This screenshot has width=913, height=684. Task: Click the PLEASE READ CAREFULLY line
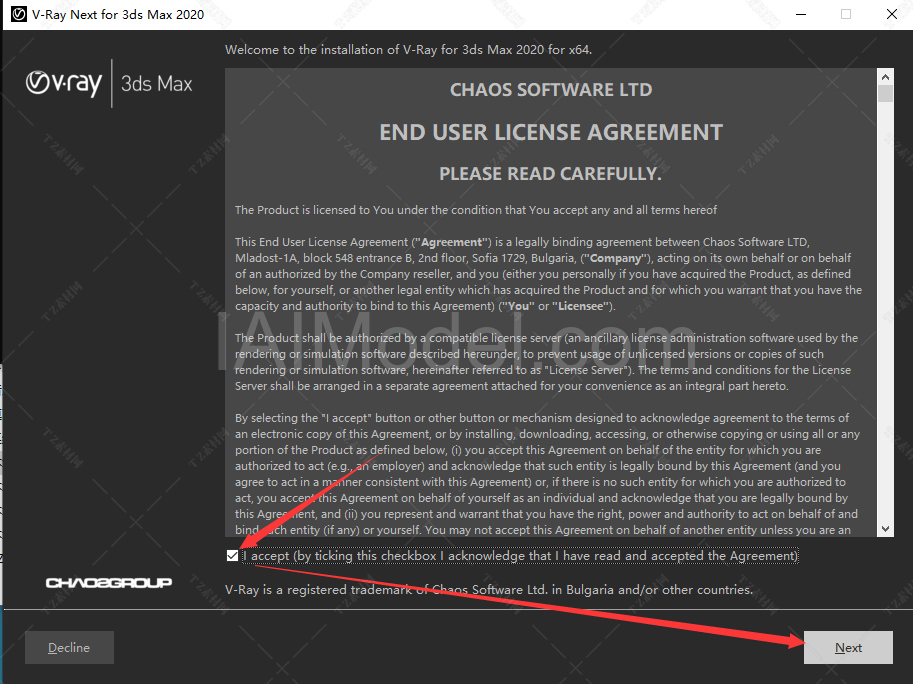pyautogui.click(x=551, y=173)
